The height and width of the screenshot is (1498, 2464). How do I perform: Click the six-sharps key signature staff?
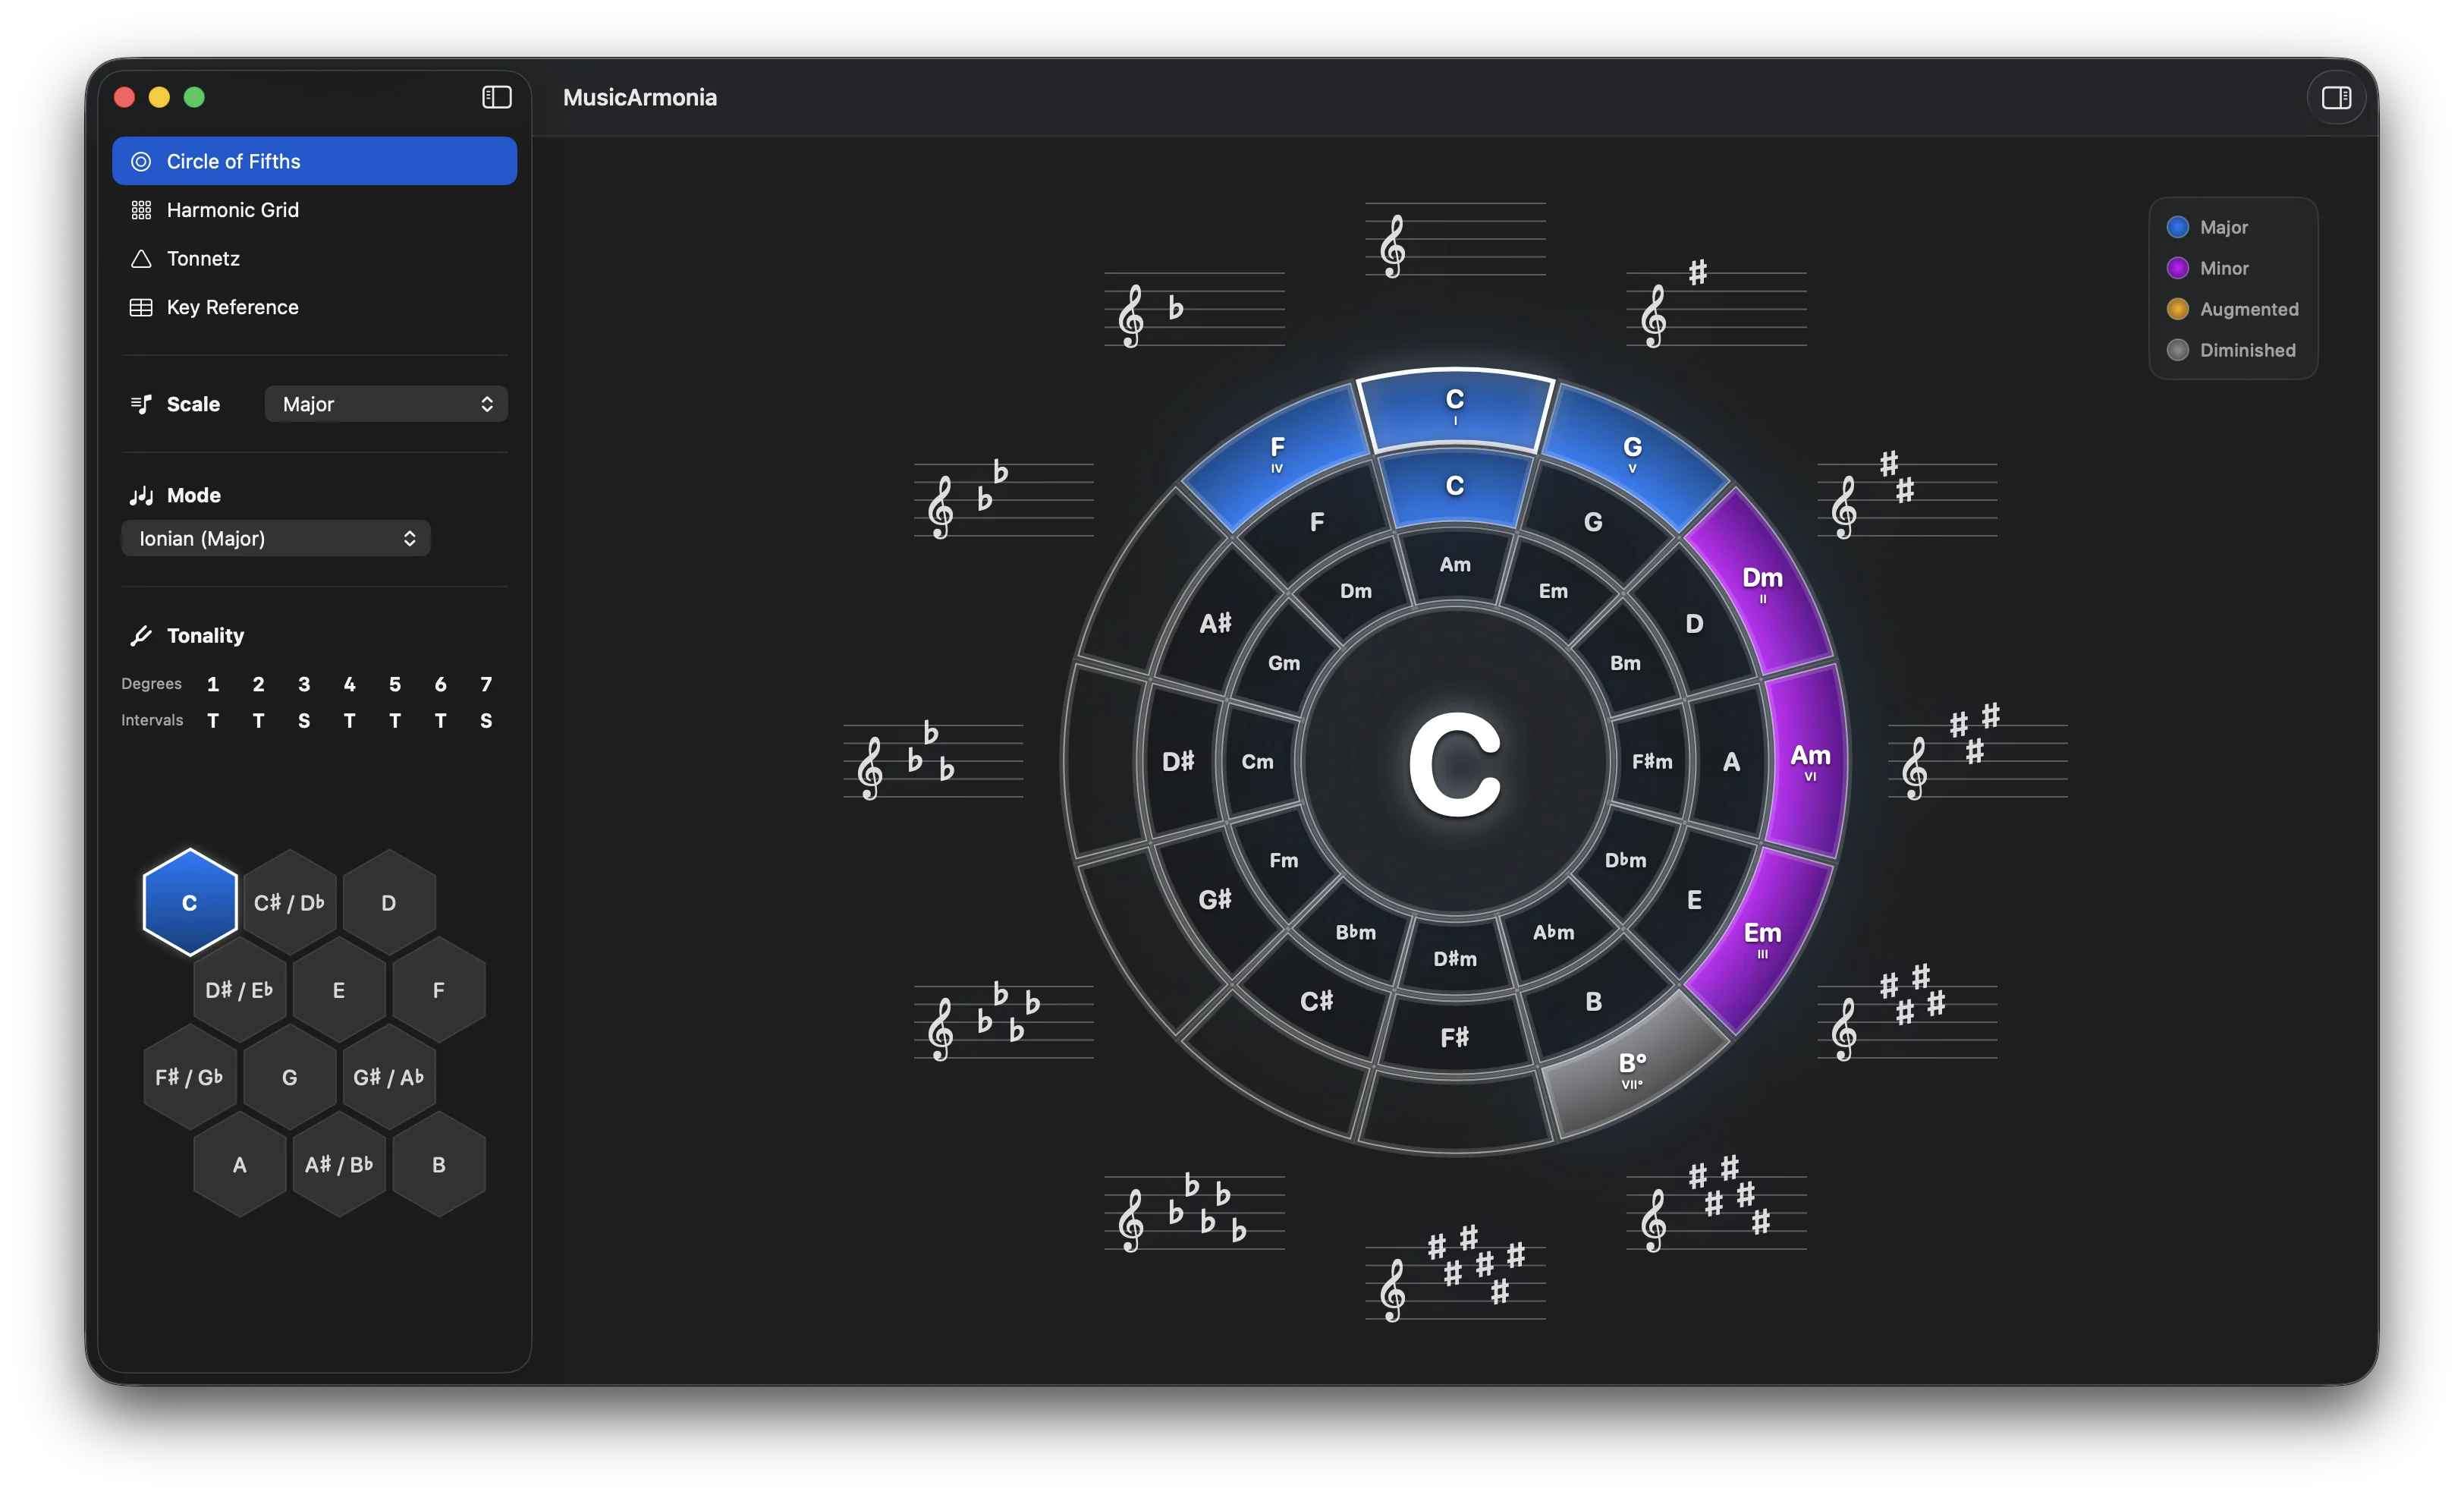tap(1455, 1275)
